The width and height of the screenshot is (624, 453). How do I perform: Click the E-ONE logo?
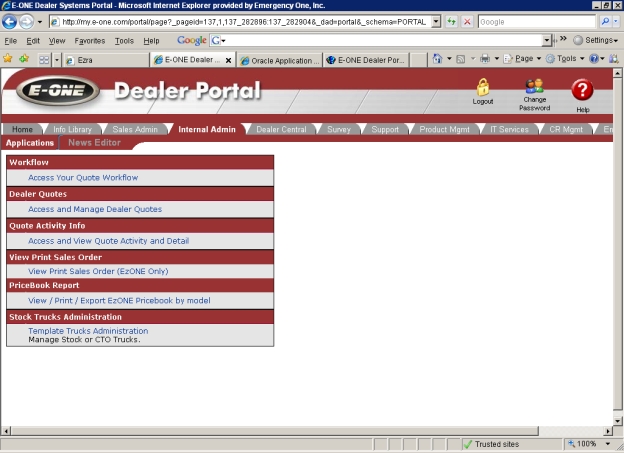[58, 91]
